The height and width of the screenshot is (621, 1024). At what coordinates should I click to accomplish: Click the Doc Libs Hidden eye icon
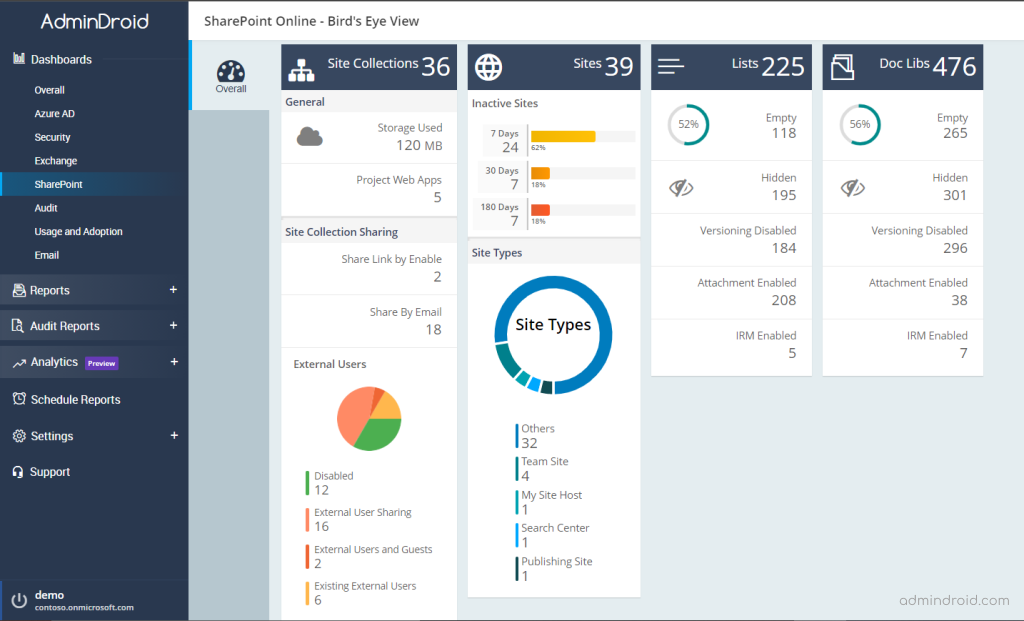coord(852,188)
